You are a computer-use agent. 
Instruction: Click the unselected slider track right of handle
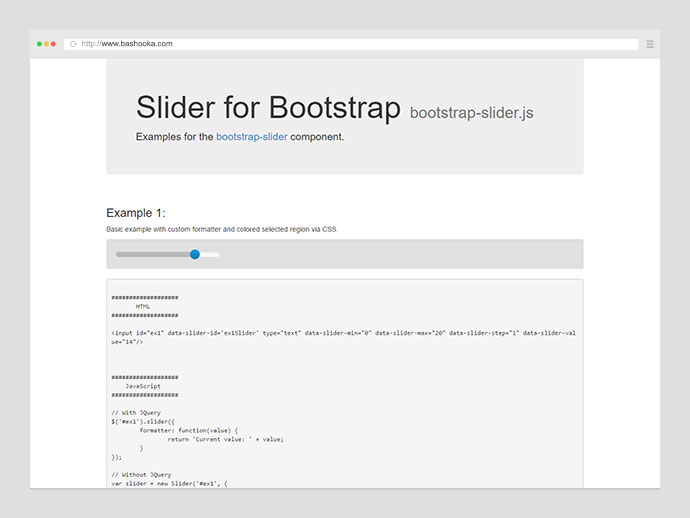(209, 254)
